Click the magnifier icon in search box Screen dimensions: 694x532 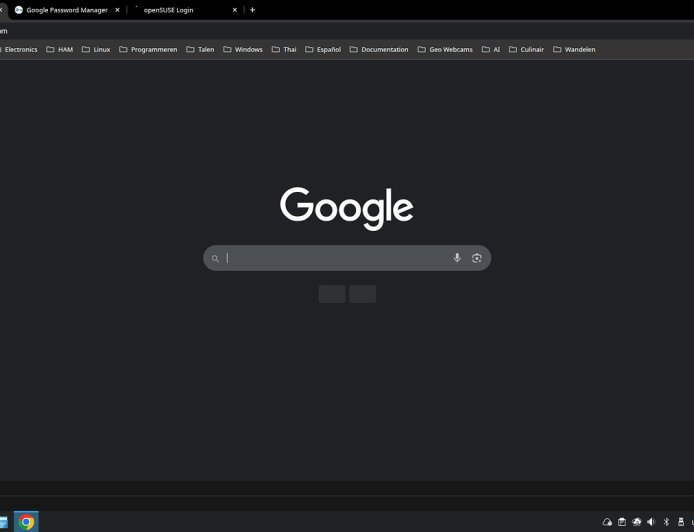point(214,258)
